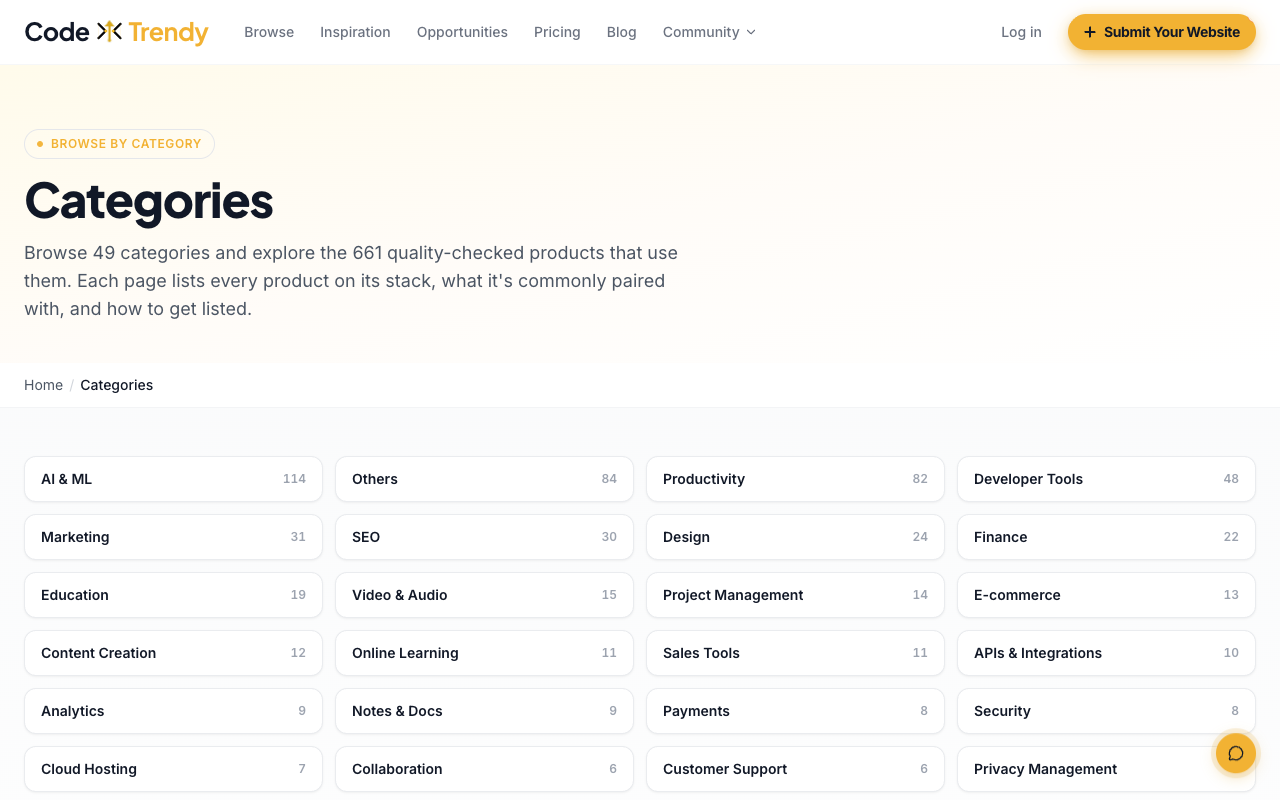Select the Payments category
The width and height of the screenshot is (1280, 800).
(795, 711)
